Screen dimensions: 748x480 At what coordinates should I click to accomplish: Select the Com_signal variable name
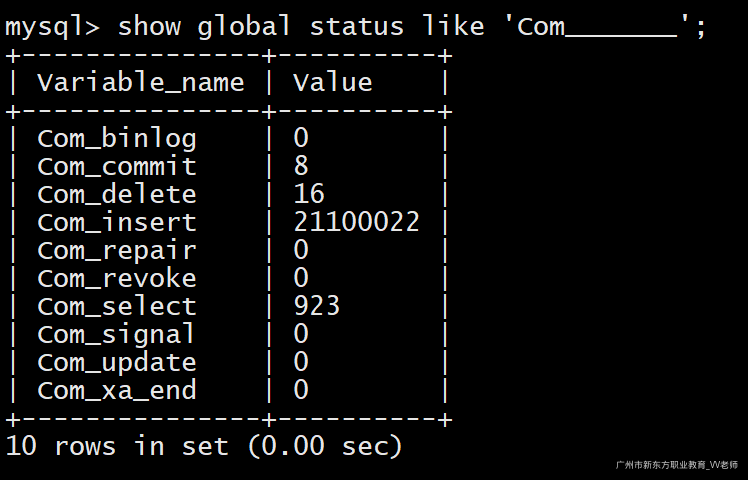(117, 334)
